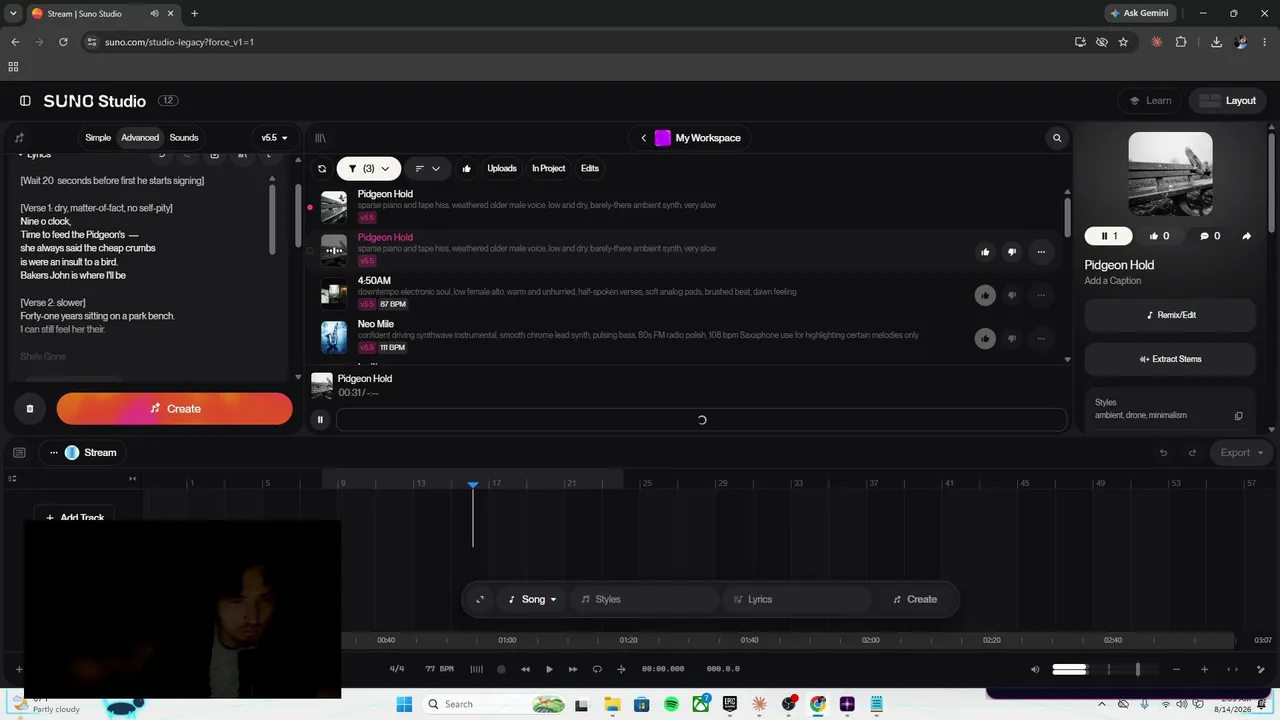
Task: Select the 4:50AM song thumbnail
Action: tap(334, 294)
